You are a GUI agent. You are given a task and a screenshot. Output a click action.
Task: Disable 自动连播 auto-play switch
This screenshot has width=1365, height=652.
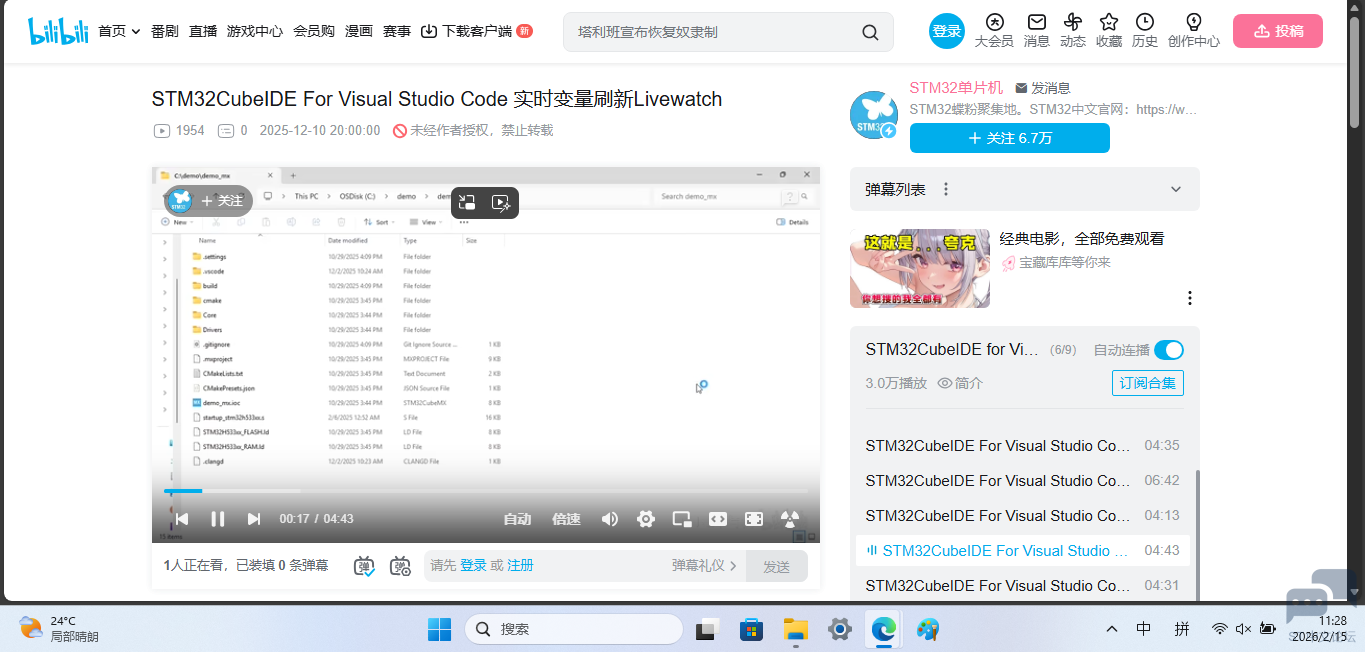tap(1167, 350)
